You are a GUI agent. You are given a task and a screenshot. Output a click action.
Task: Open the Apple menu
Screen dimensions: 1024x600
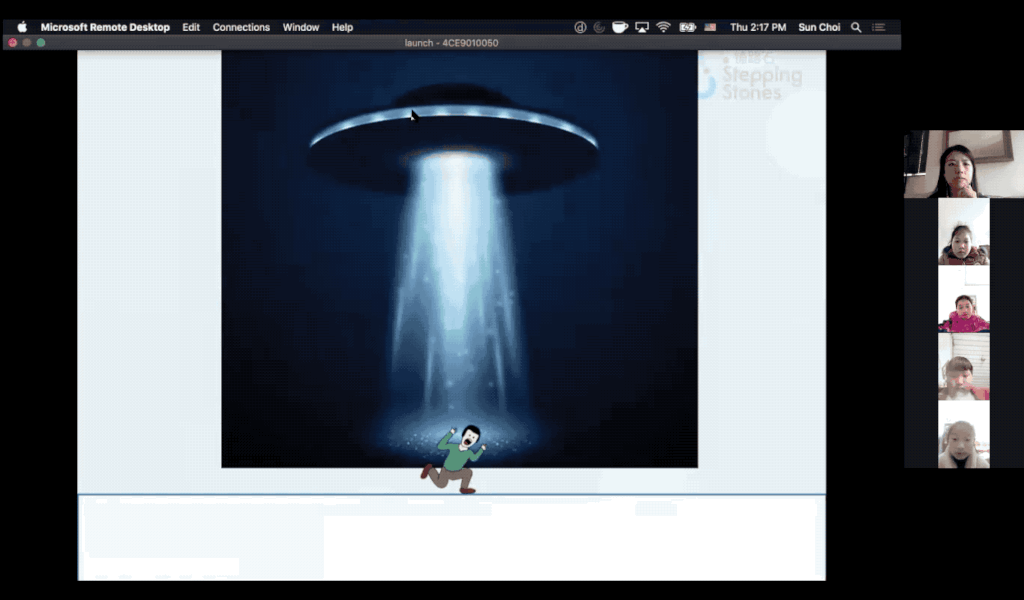(x=21, y=27)
